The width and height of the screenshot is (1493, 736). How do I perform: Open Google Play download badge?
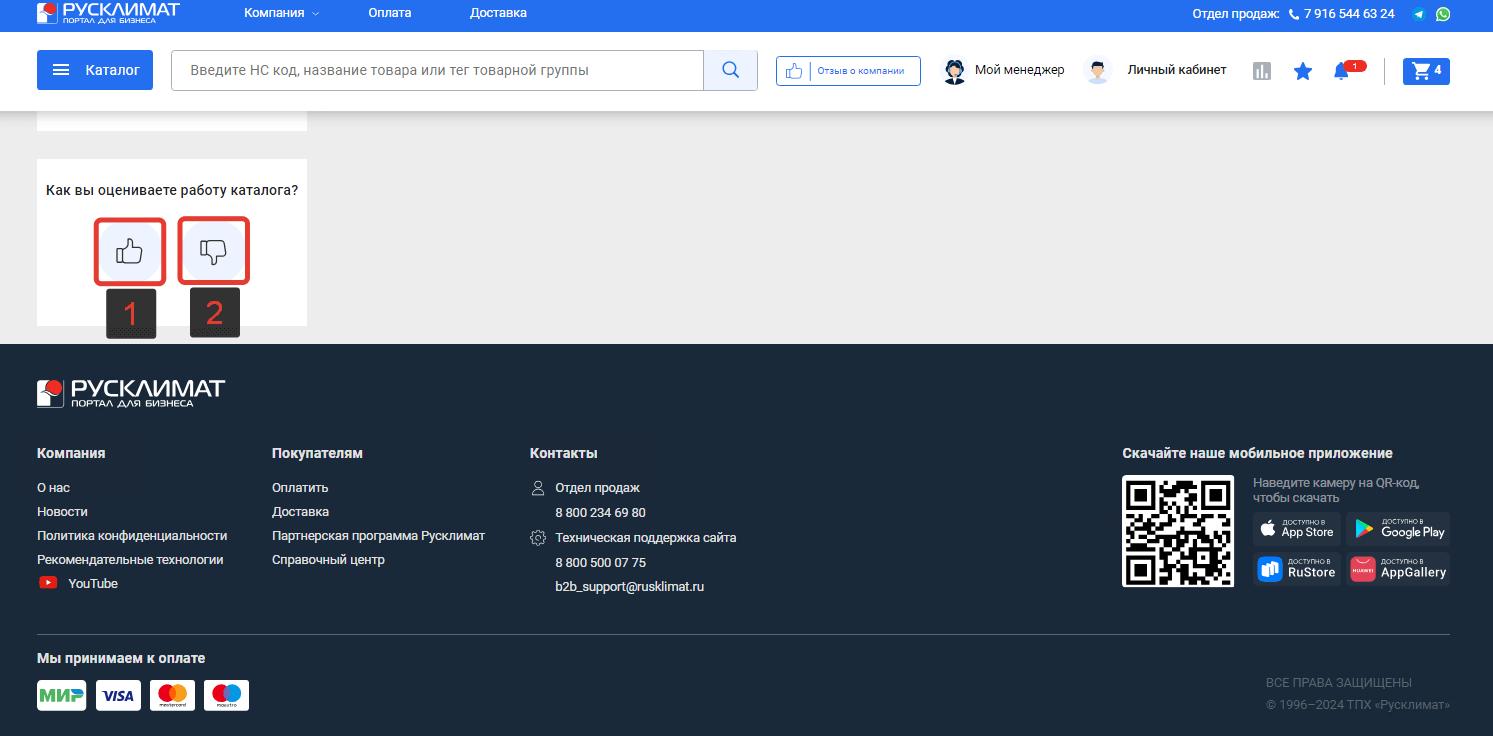pyautogui.click(x=1398, y=528)
